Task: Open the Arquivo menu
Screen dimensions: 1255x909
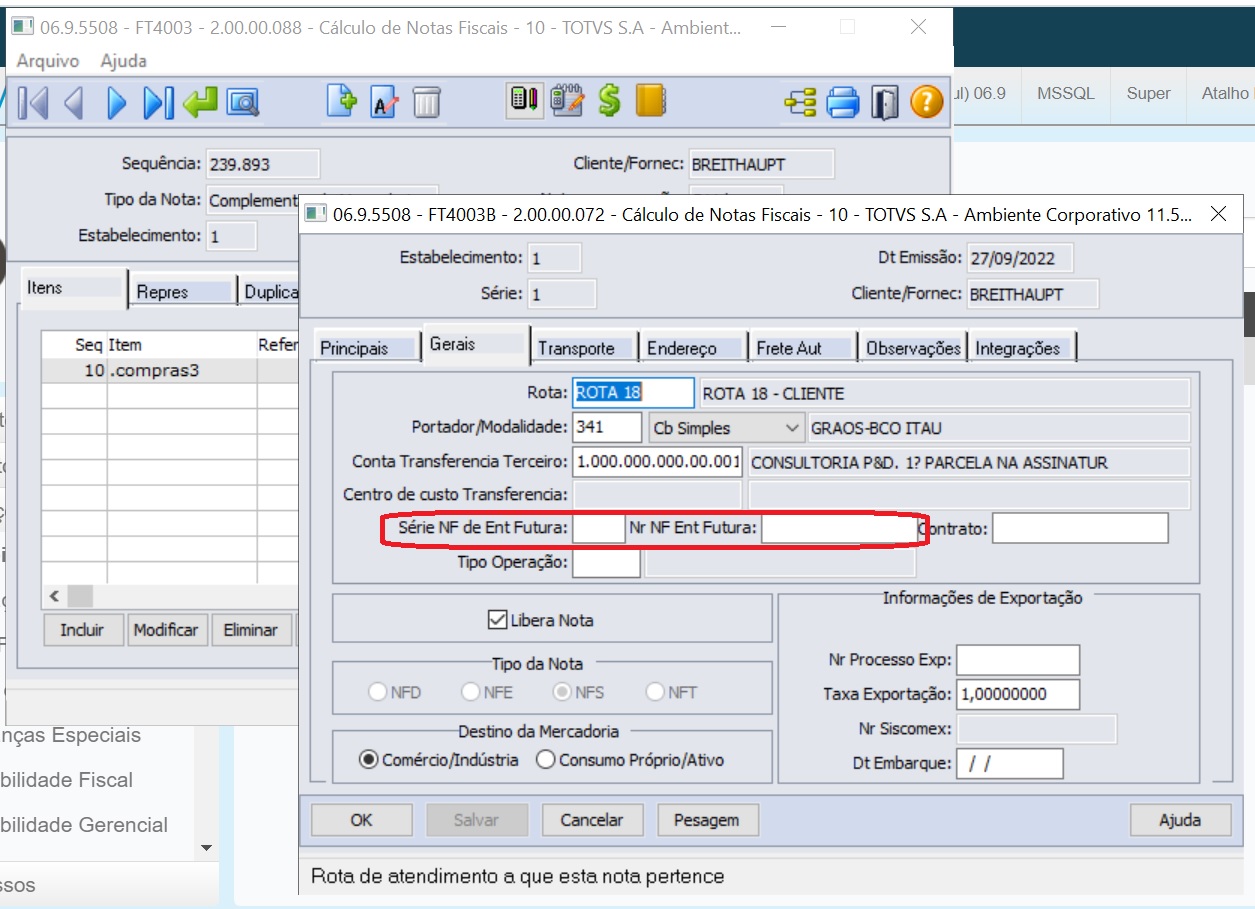Action: [x=50, y=61]
